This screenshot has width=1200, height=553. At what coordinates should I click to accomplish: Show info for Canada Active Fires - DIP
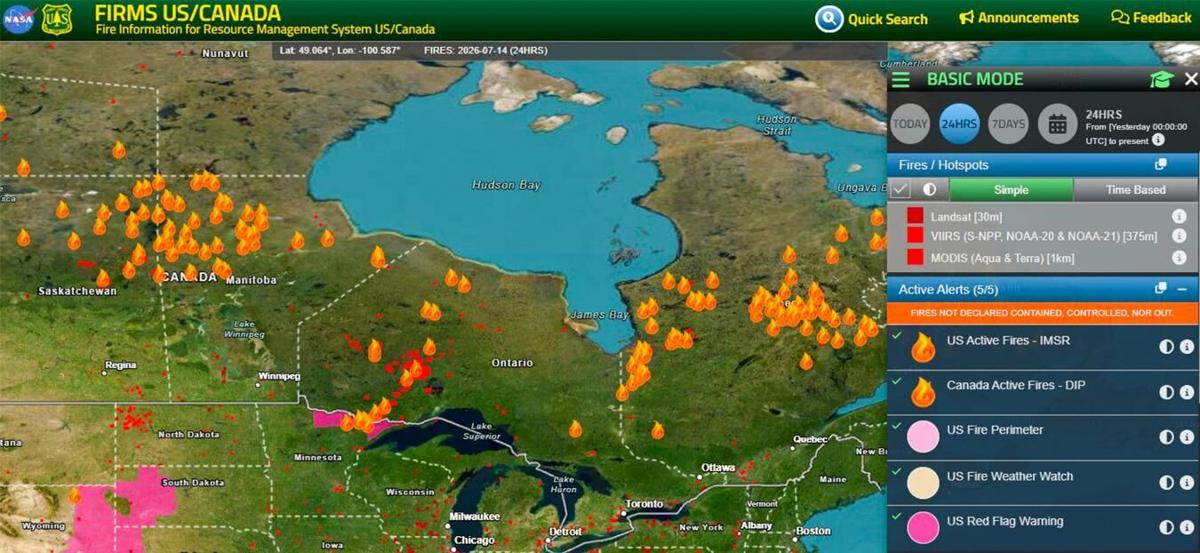pyautogui.click(x=1187, y=392)
